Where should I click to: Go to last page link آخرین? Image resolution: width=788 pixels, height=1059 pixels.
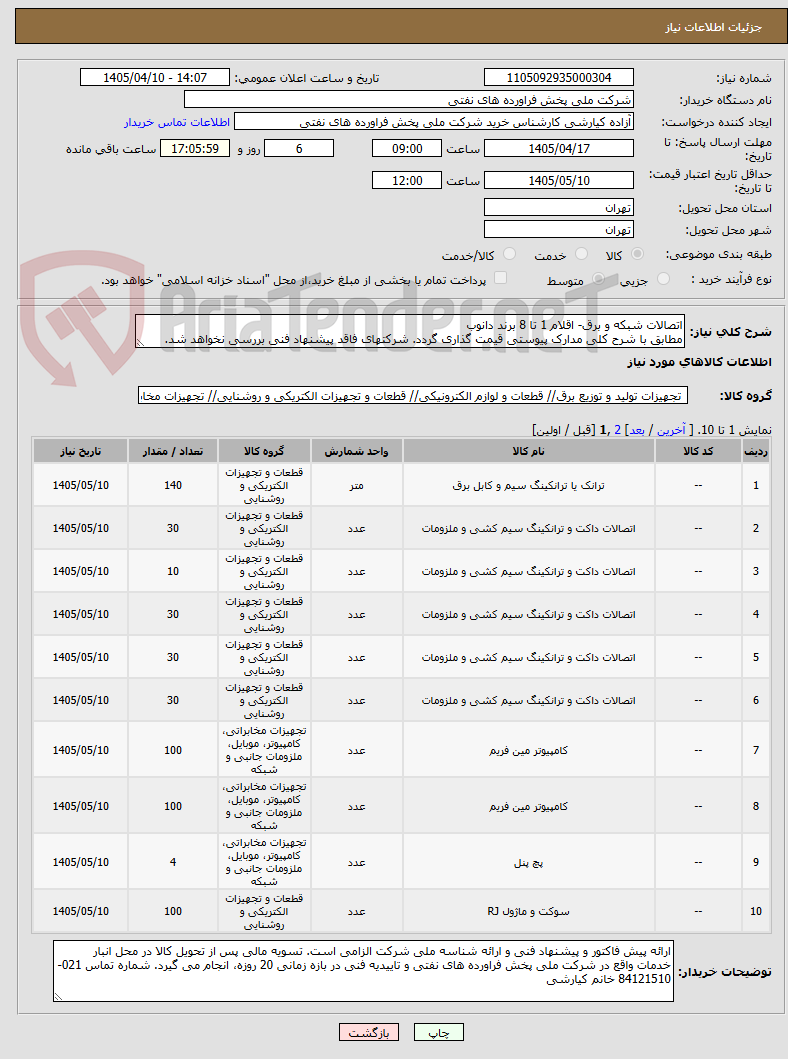(672, 430)
